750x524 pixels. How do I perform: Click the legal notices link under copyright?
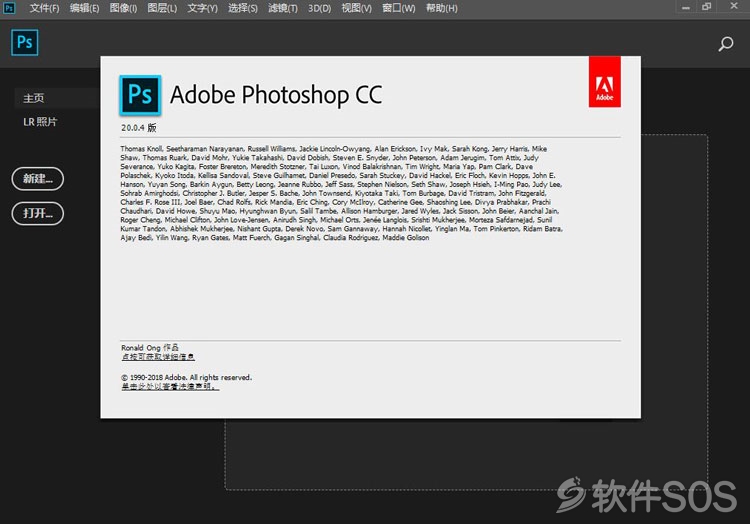[x=170, y=386]
